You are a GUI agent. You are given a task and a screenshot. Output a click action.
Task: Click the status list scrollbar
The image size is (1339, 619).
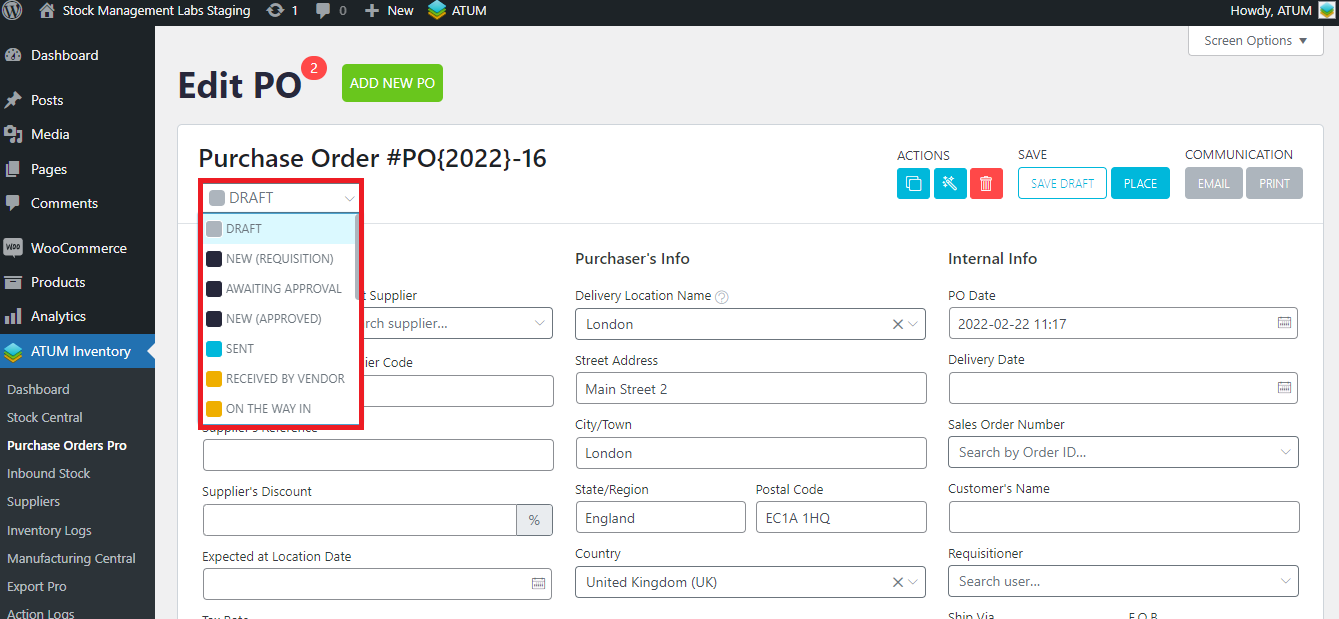[357, 258]
